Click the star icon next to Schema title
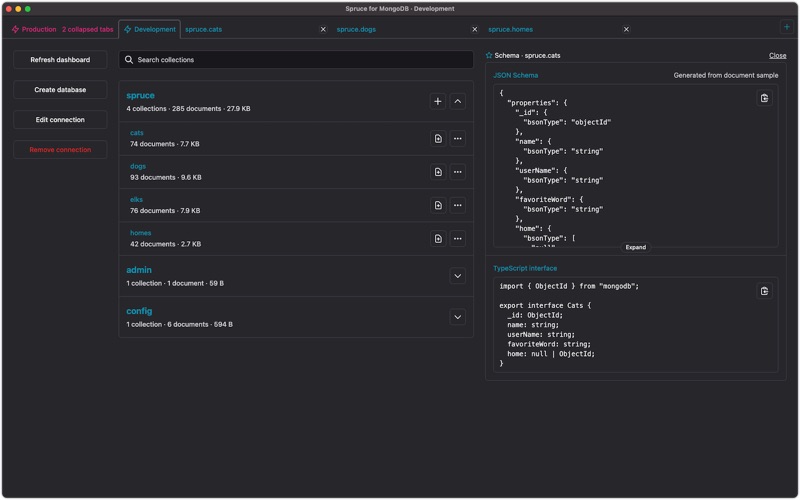This screenshot has height=500, width=800. coord(489,55)
